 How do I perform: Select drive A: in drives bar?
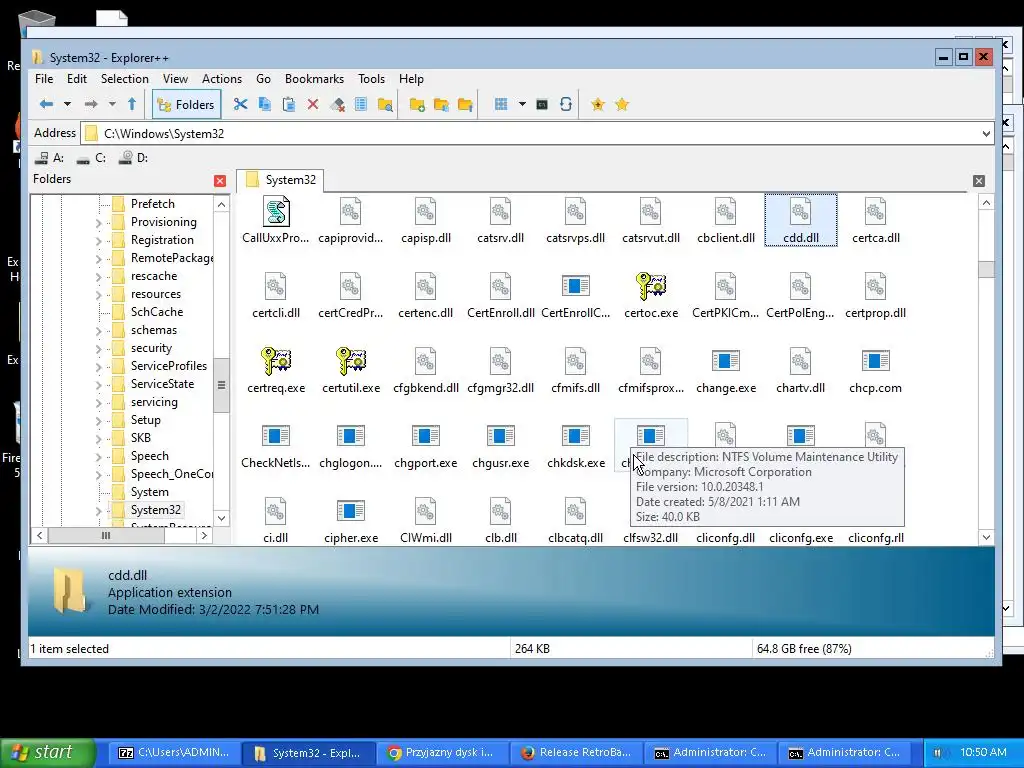(x=50, y=158)
